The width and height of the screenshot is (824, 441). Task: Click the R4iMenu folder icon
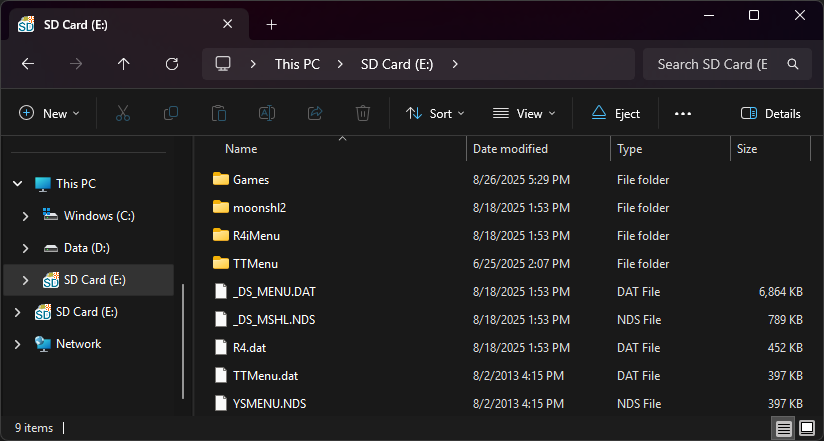(x=221, y=234)
